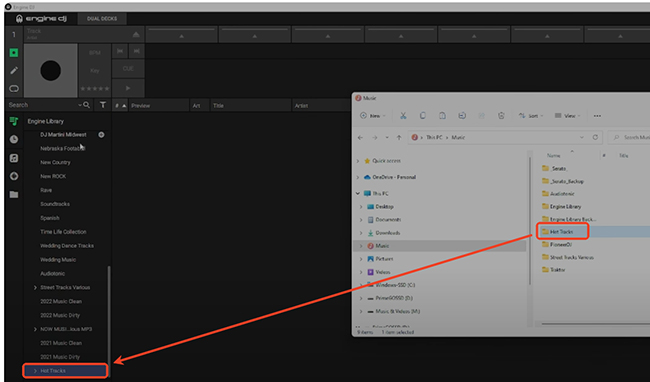Open the Sort dropdown in Explorer
650x382 pixels.
(x=531, y=116)
